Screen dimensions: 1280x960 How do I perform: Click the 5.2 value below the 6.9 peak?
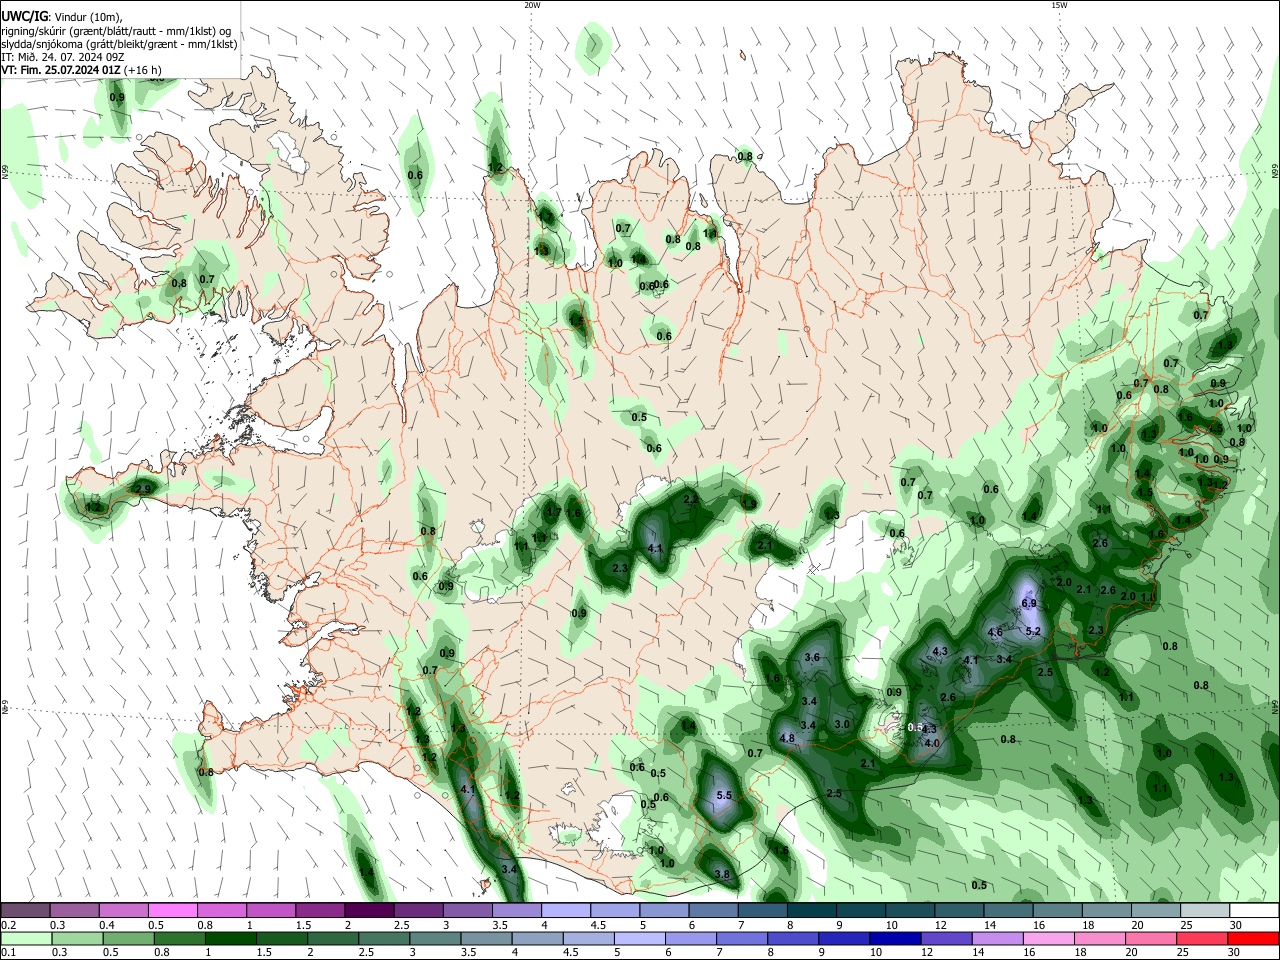coord(1034,631)
